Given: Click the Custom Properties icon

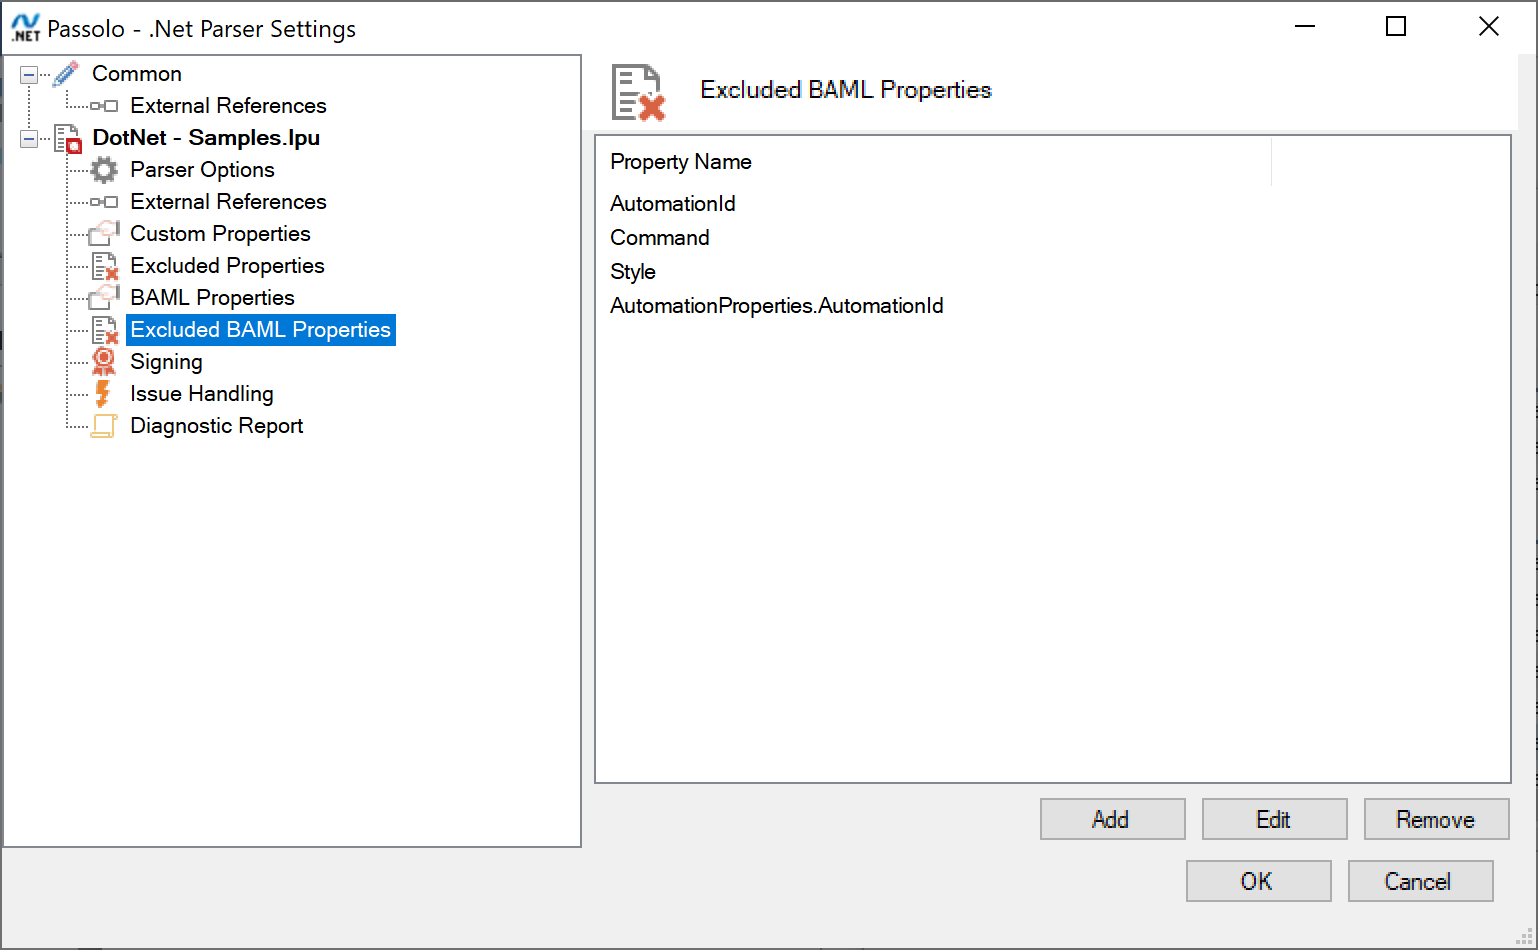Looking at the screenshot, I should pyautogui.click(x=103, y=233).
